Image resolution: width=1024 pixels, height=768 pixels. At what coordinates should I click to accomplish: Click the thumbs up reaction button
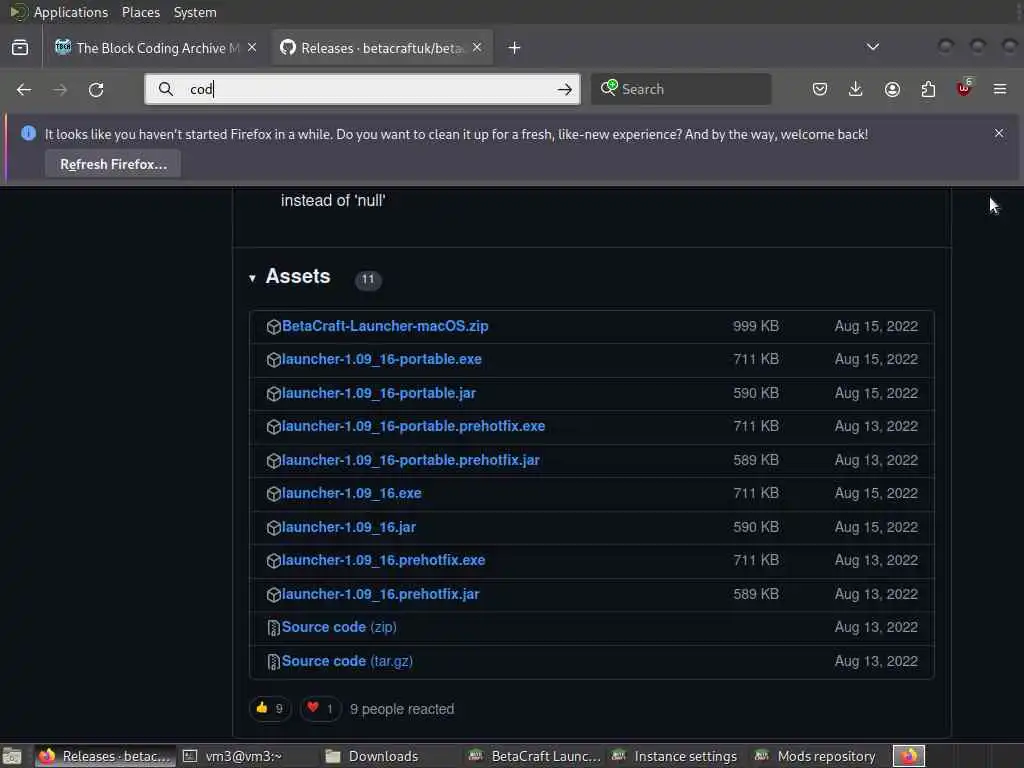click(270, 709)
